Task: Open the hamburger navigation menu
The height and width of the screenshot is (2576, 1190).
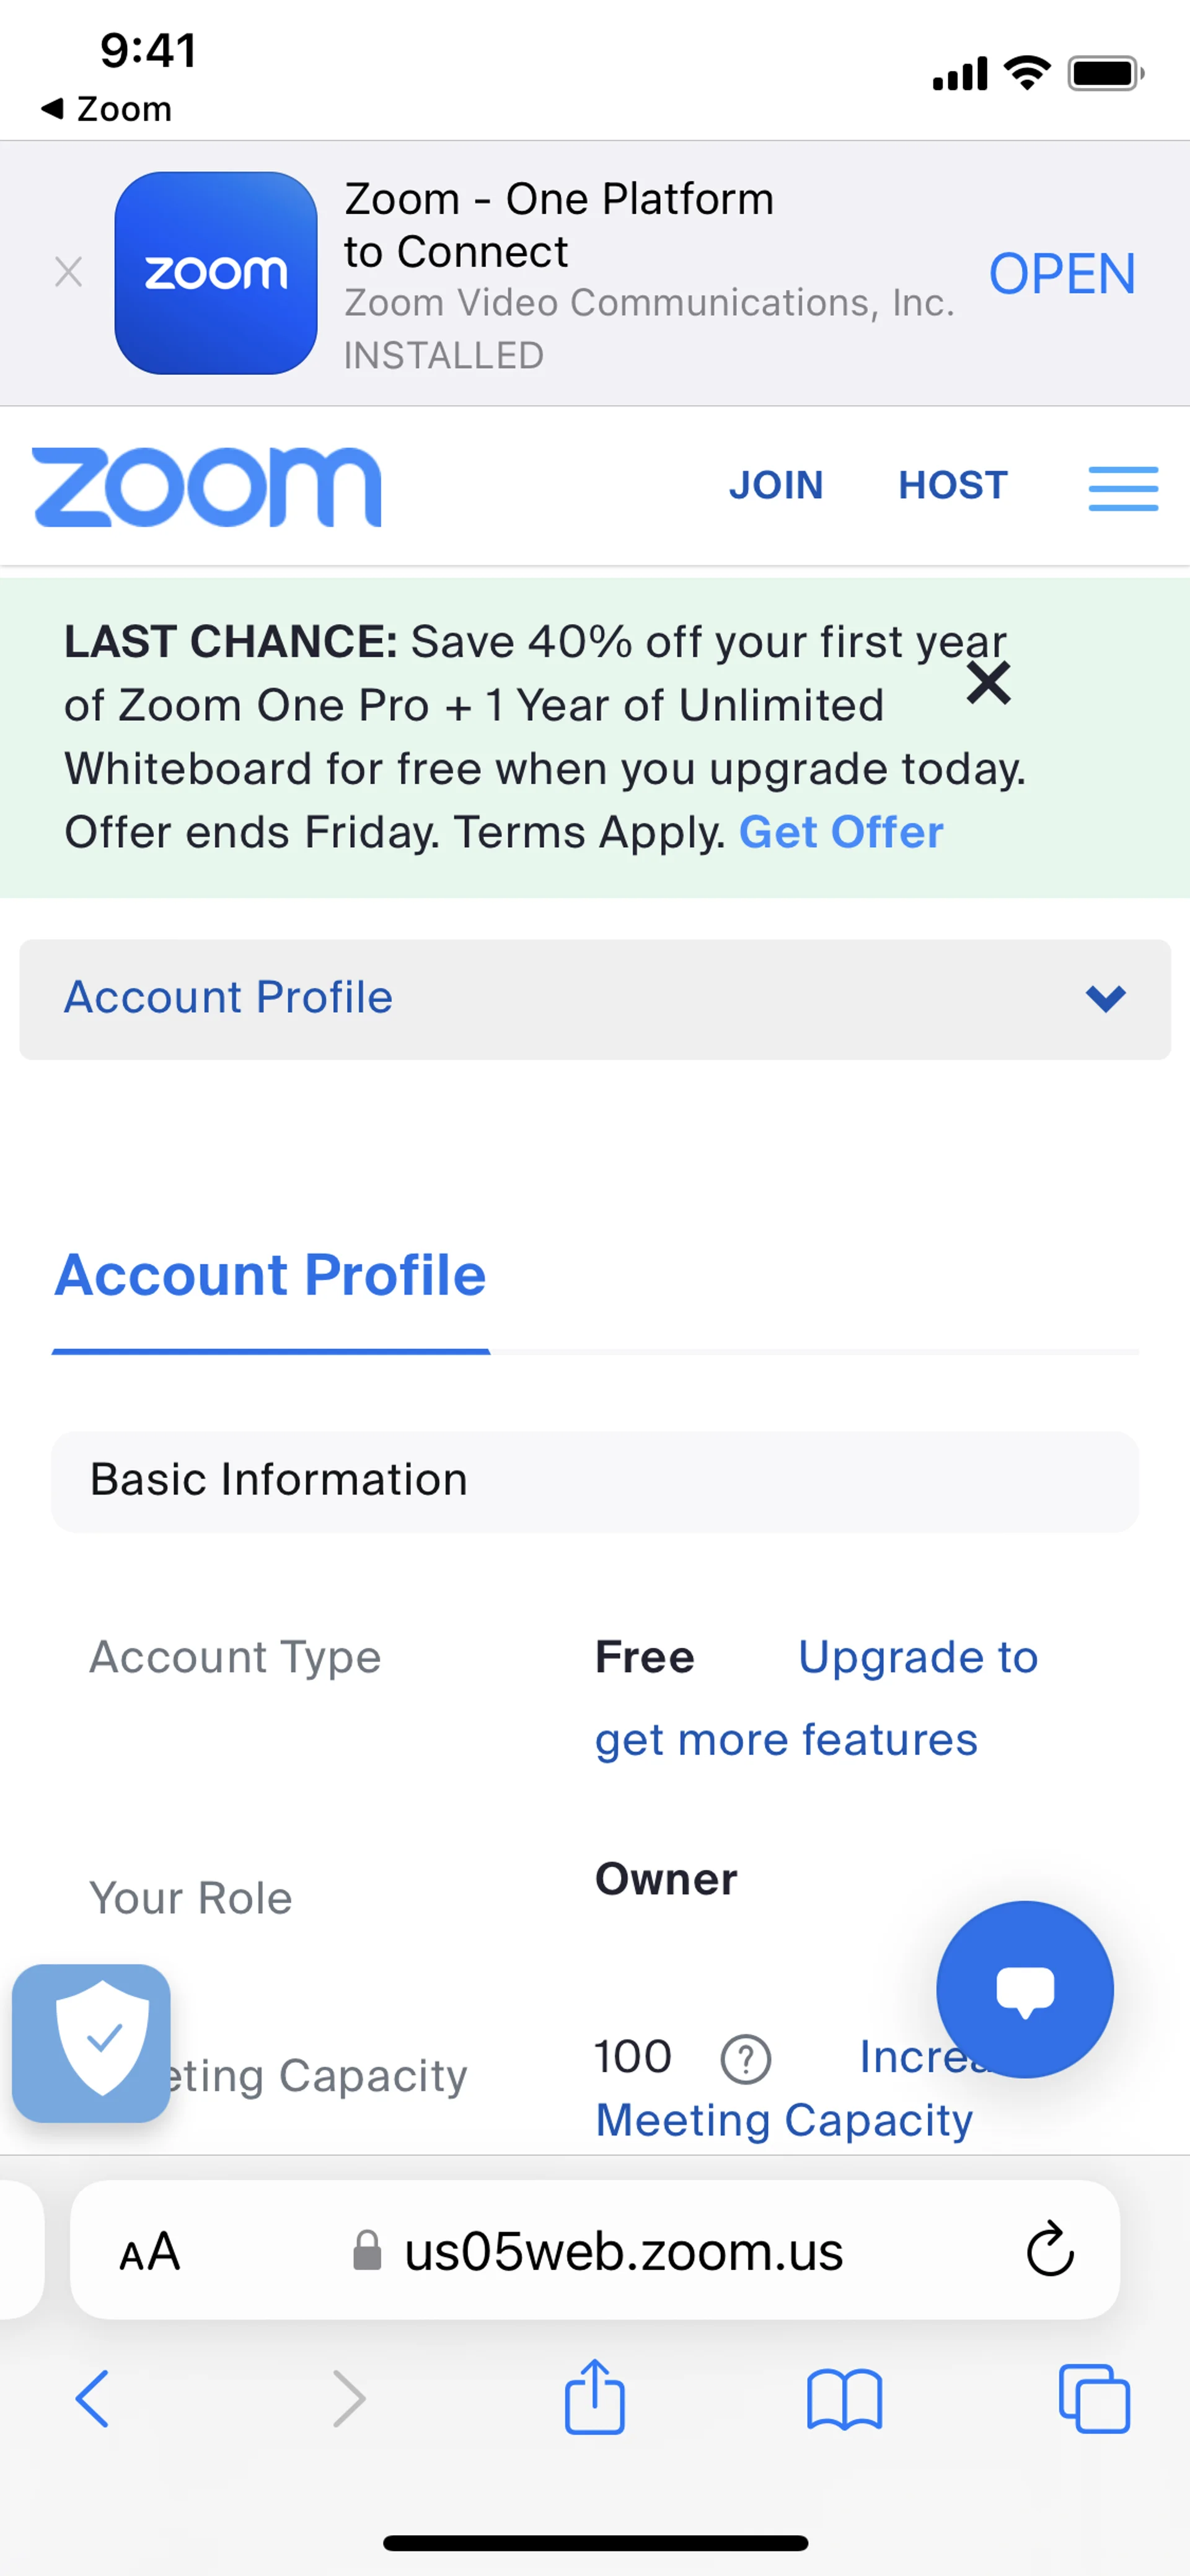Action: pyautogui.click(x=1123, y=488)
